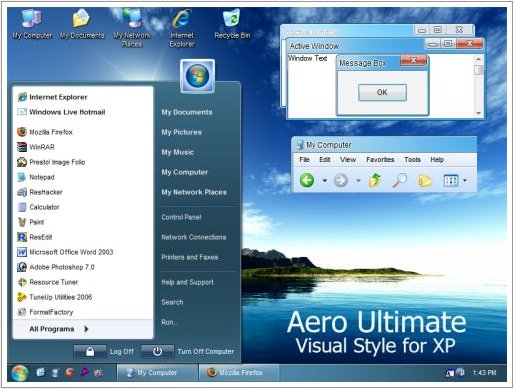
Task: Open Windows Live Hotmail in Start menu
Action: [61, 112]
